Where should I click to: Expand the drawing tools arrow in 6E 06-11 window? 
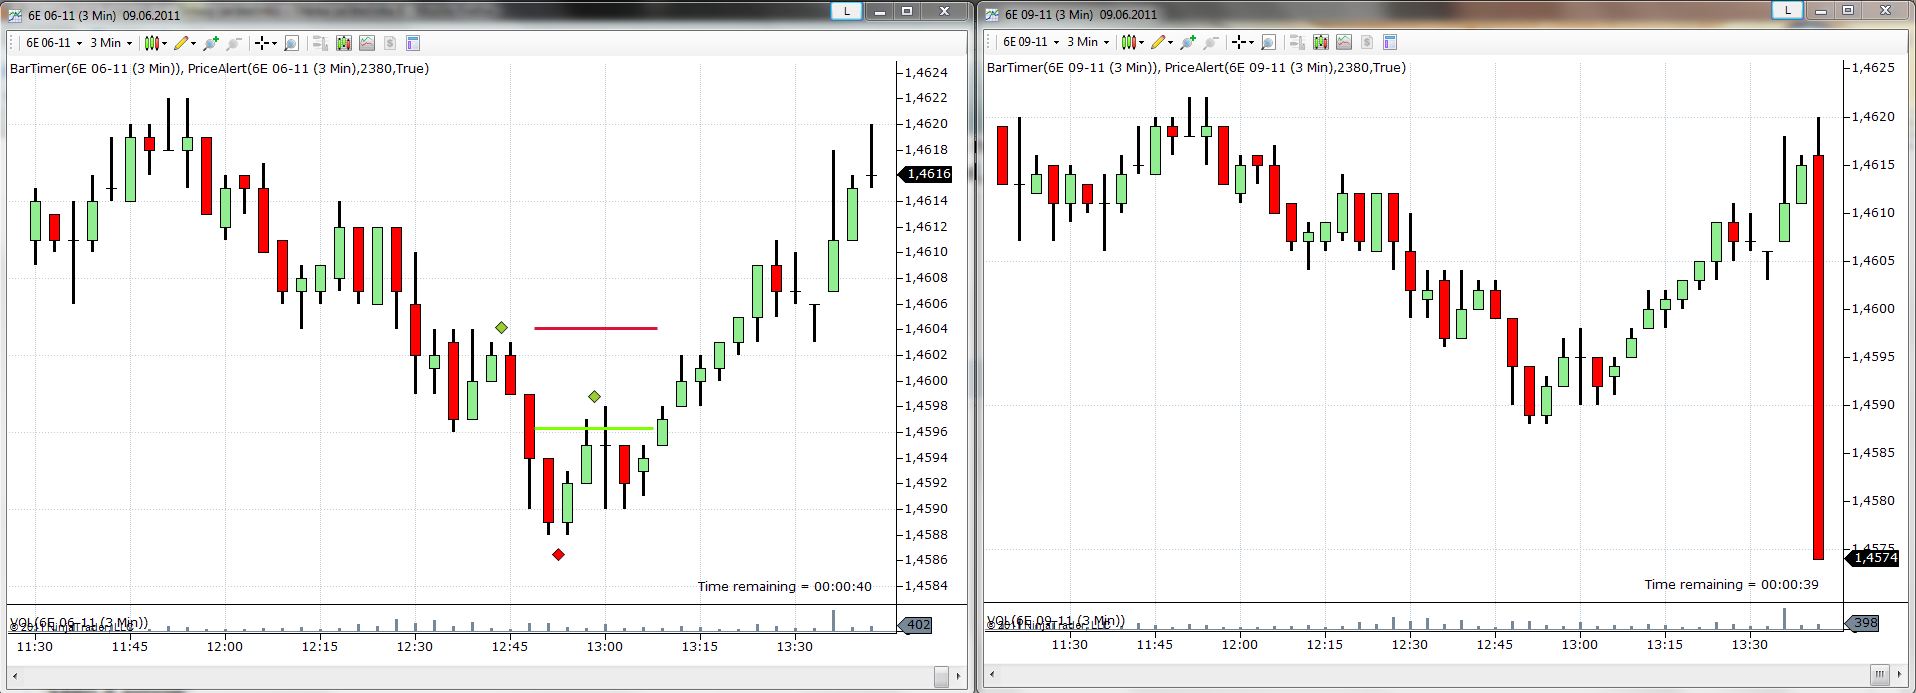(x=193, y=43)
